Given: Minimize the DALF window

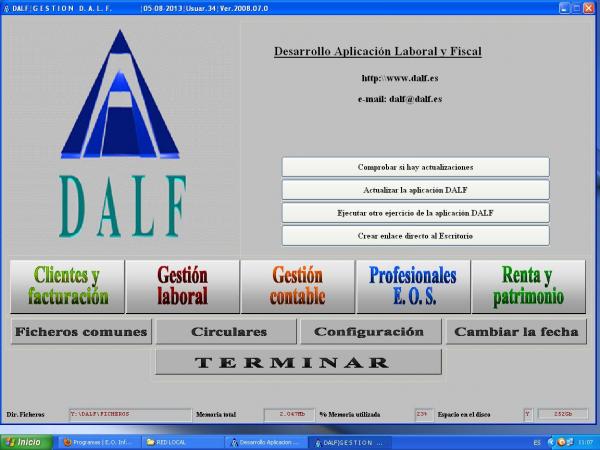Looking at the screenshot, I should coord(564,8).
